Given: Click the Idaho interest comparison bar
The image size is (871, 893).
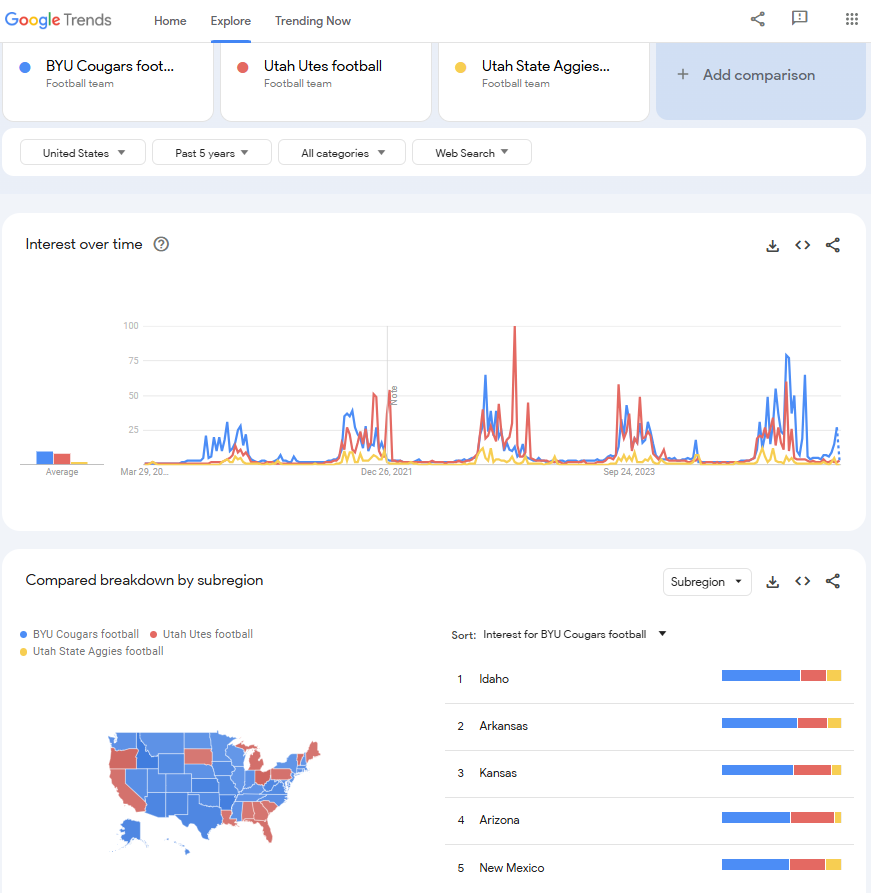Looking at the screenshot, I should 782,676.
